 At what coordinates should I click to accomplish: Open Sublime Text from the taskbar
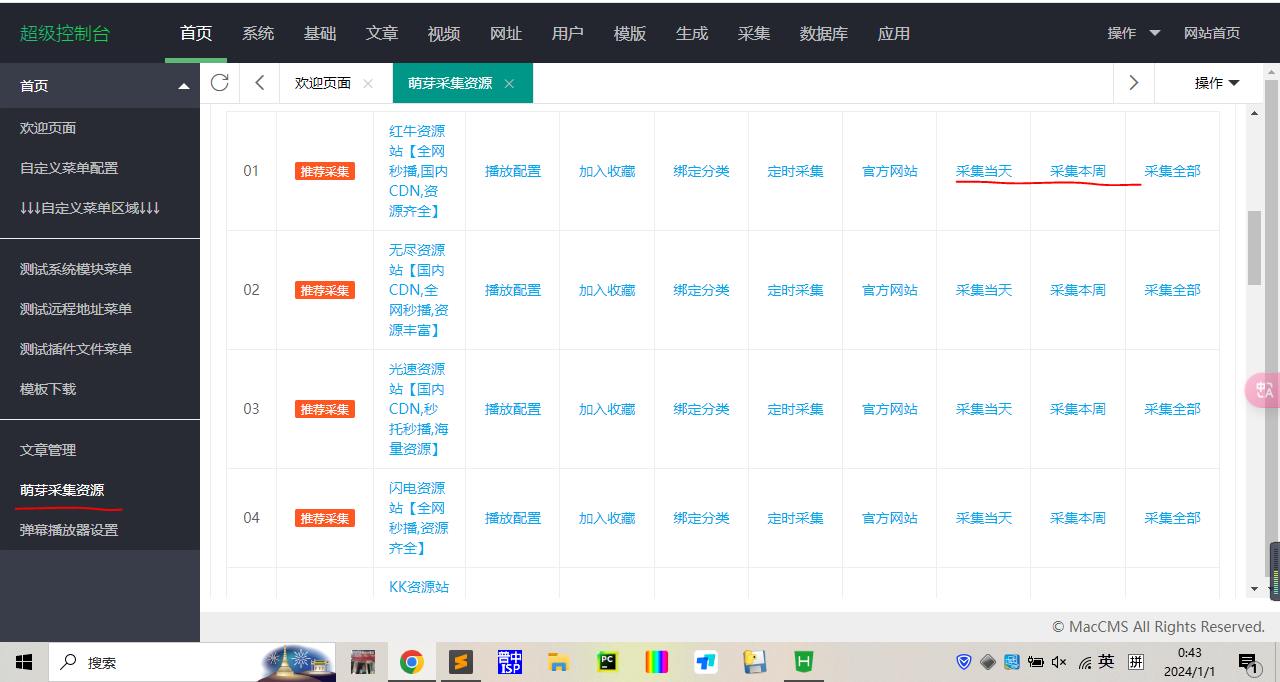(x=460, y=661)
